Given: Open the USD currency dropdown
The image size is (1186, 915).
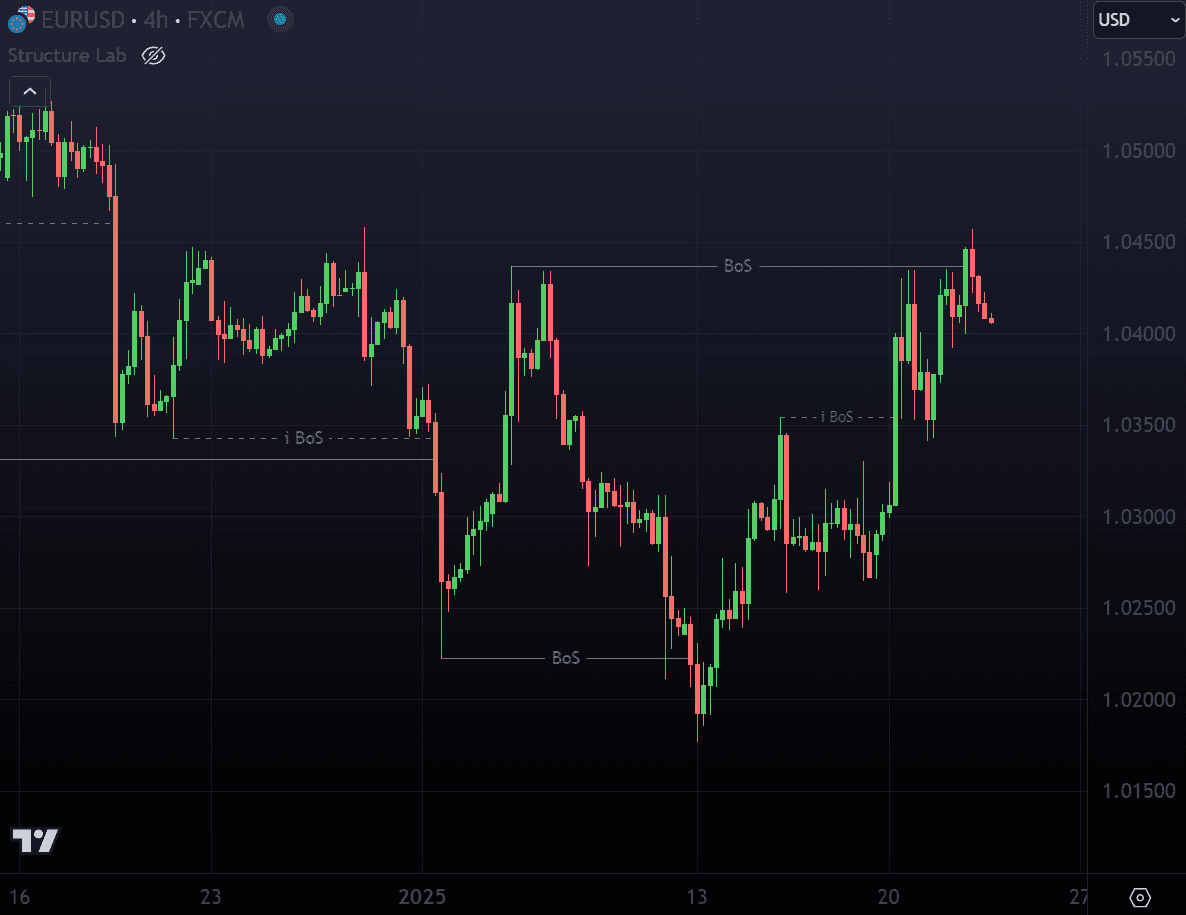Looking at the screenshot, I should [1139, 20].
